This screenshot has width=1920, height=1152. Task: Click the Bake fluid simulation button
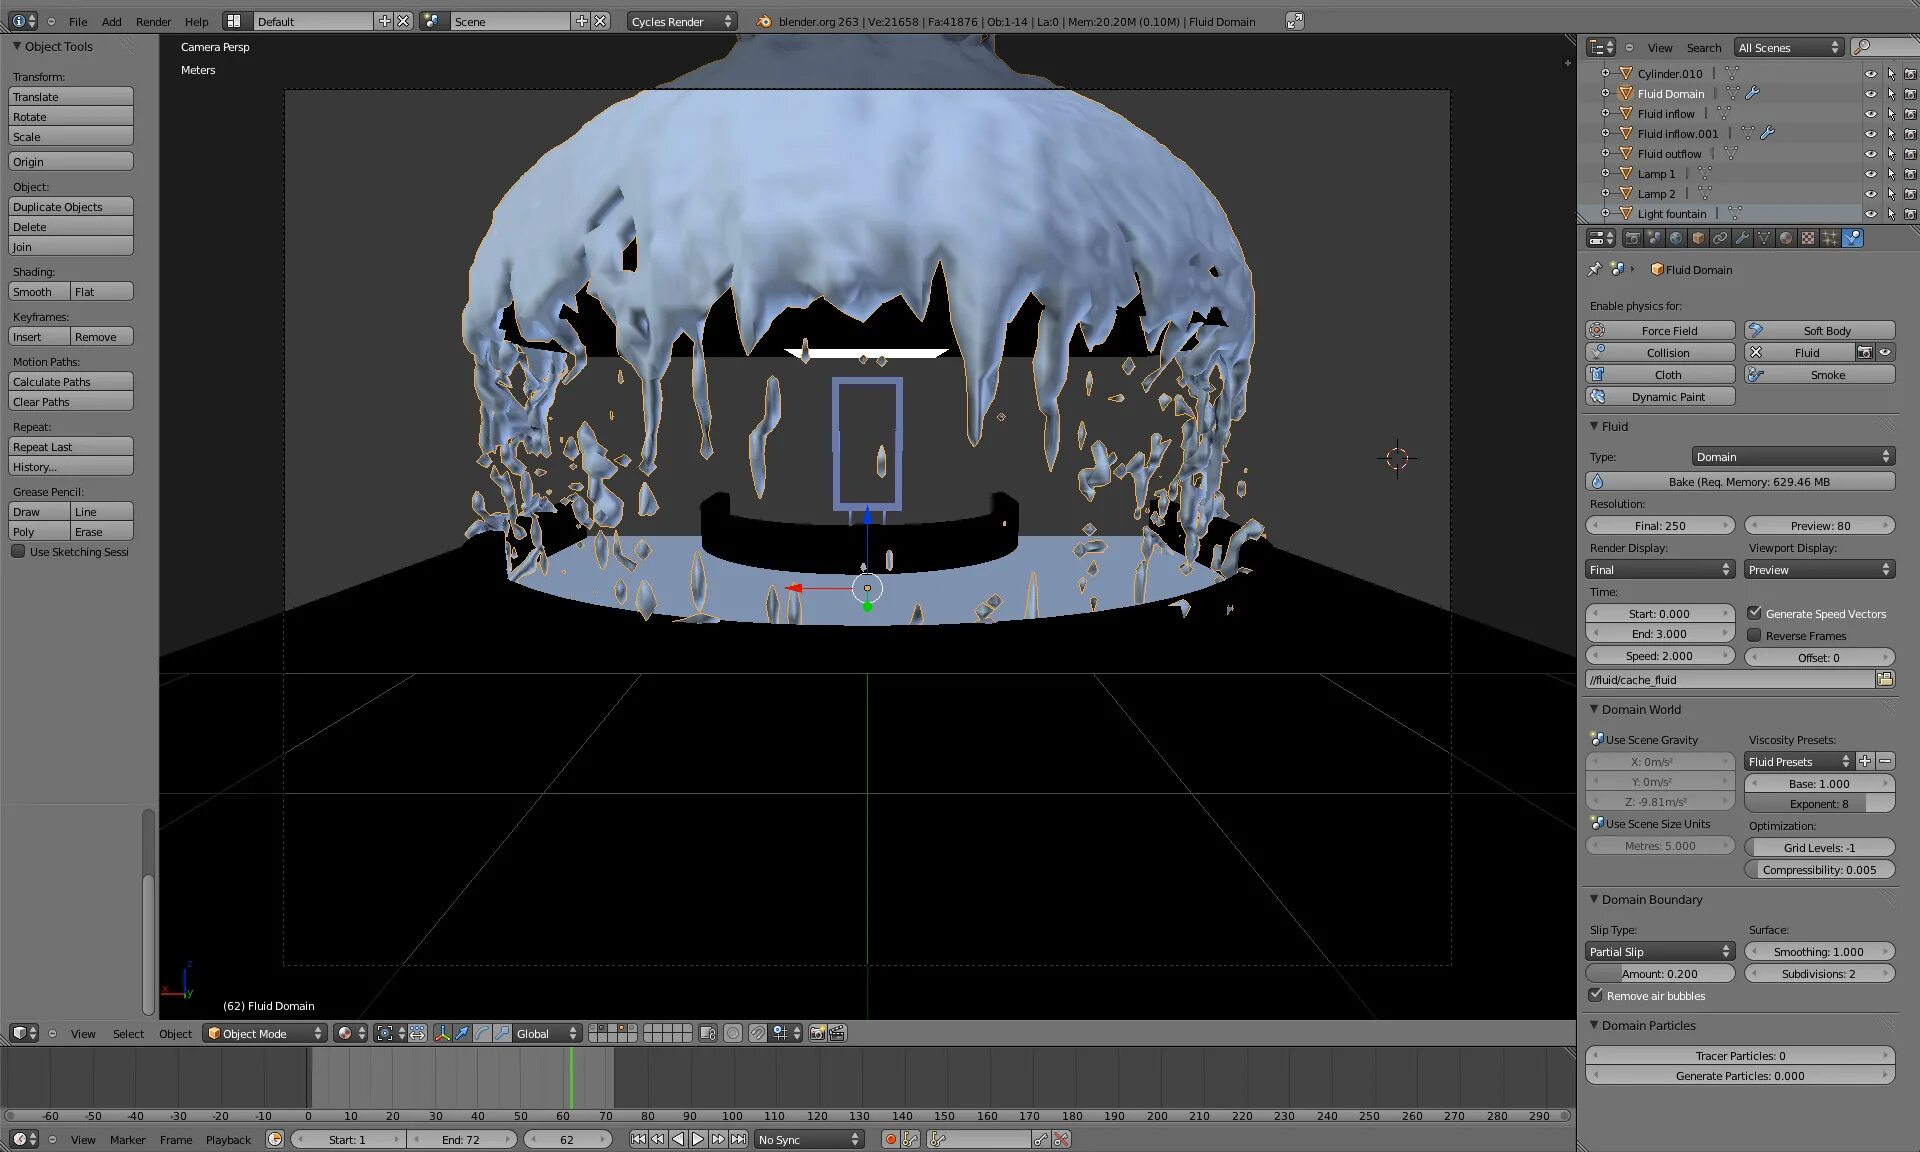(x=1740, y=482)
